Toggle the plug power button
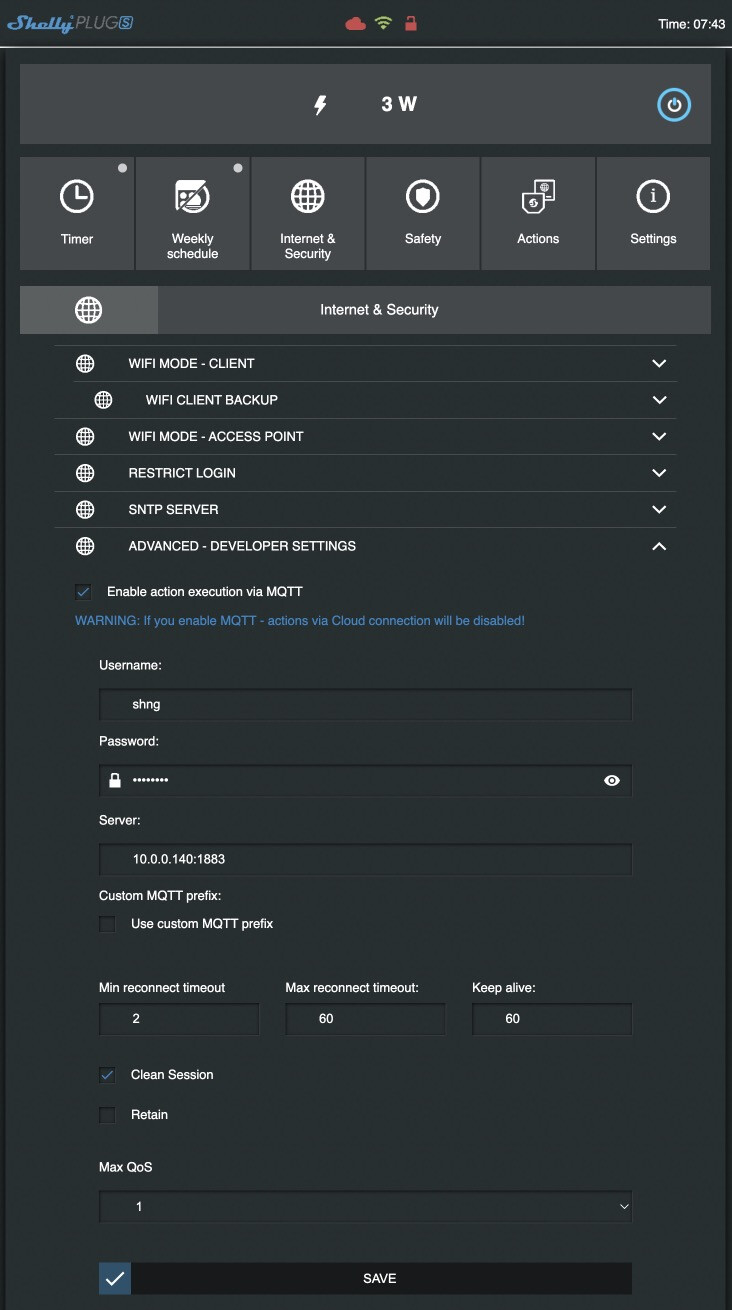 [674, 105]
